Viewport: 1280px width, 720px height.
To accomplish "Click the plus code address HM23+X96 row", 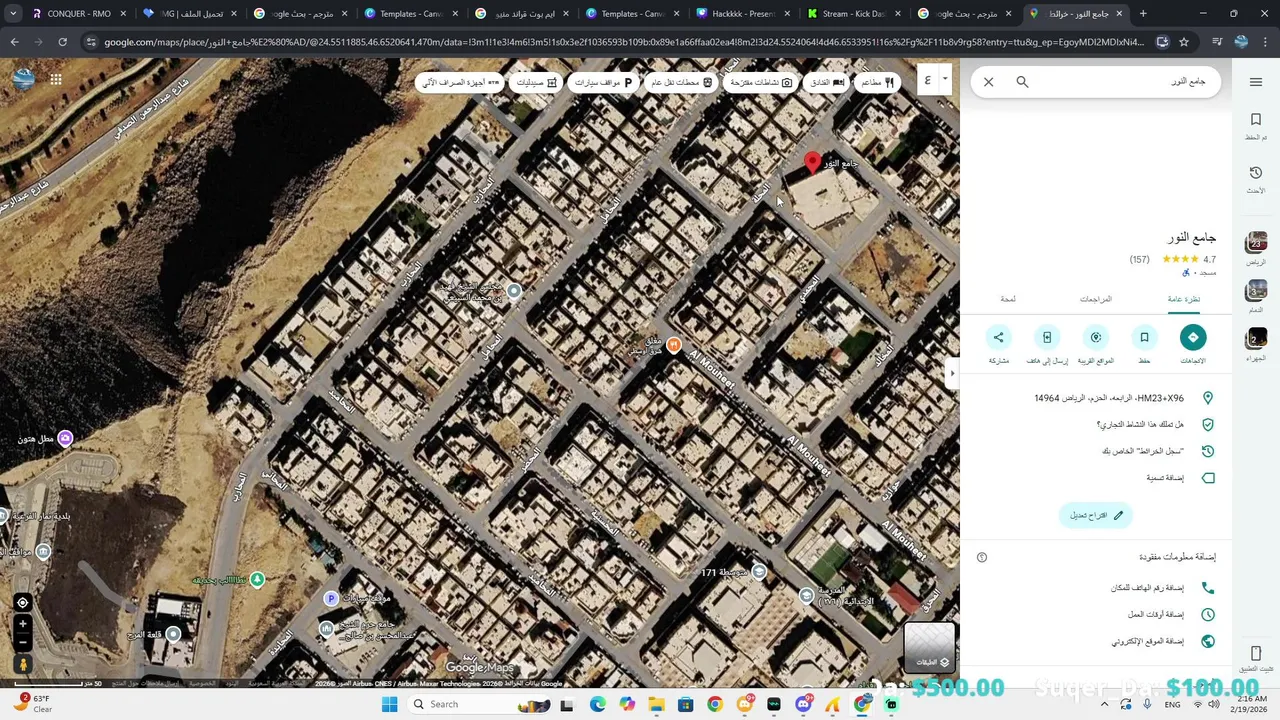I will 1096,398.
